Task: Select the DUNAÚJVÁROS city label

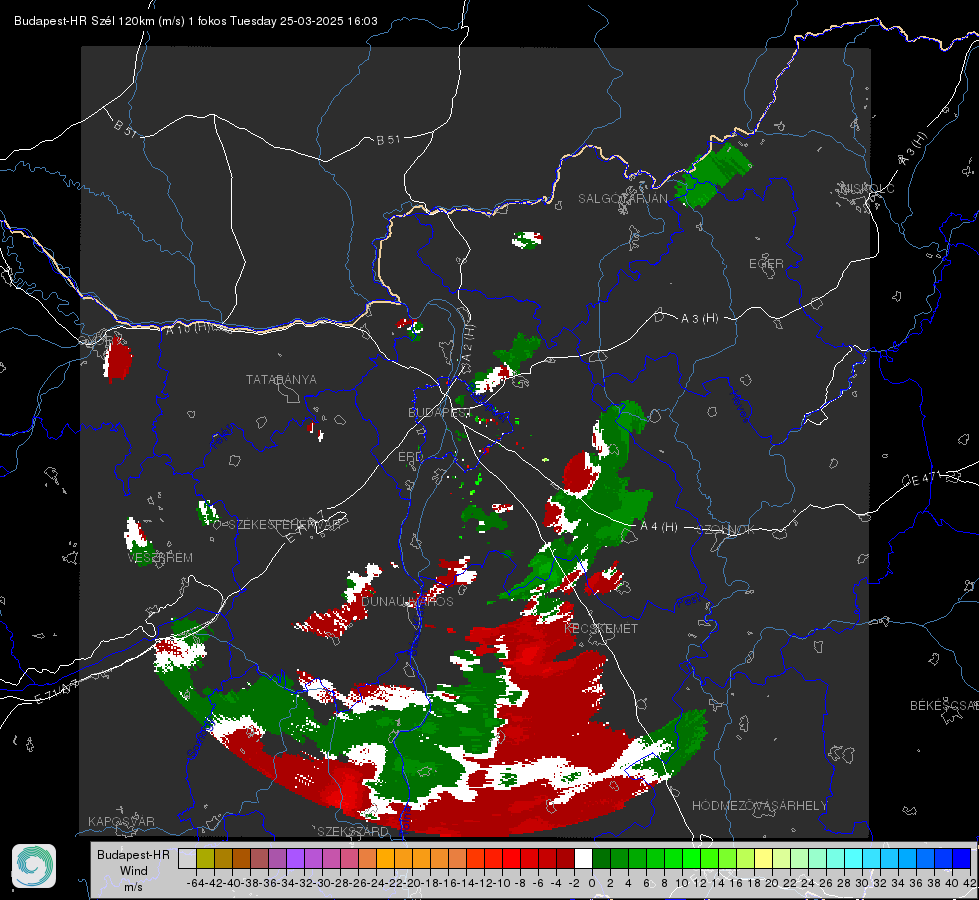Action: pyautogui.click(x=407, y=601)
